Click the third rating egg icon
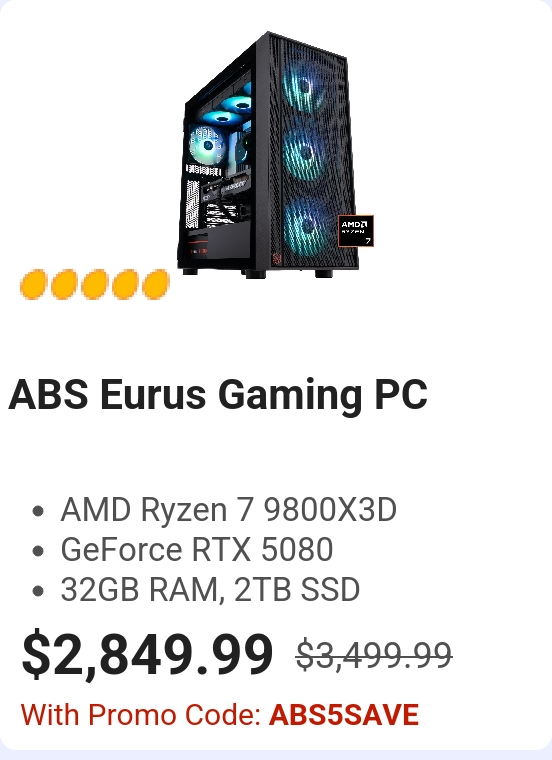Image resolution: width=552 pixels, height=760 pixels. [95, 285]
